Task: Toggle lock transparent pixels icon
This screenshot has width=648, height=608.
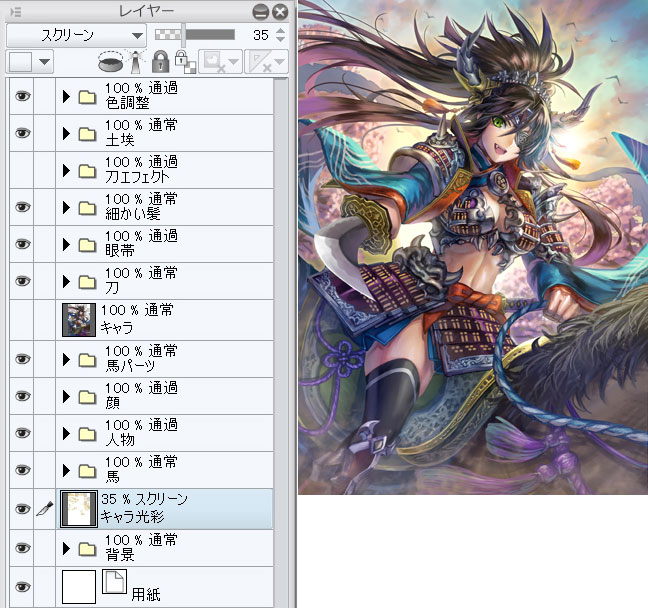Action: pos(185,61)
